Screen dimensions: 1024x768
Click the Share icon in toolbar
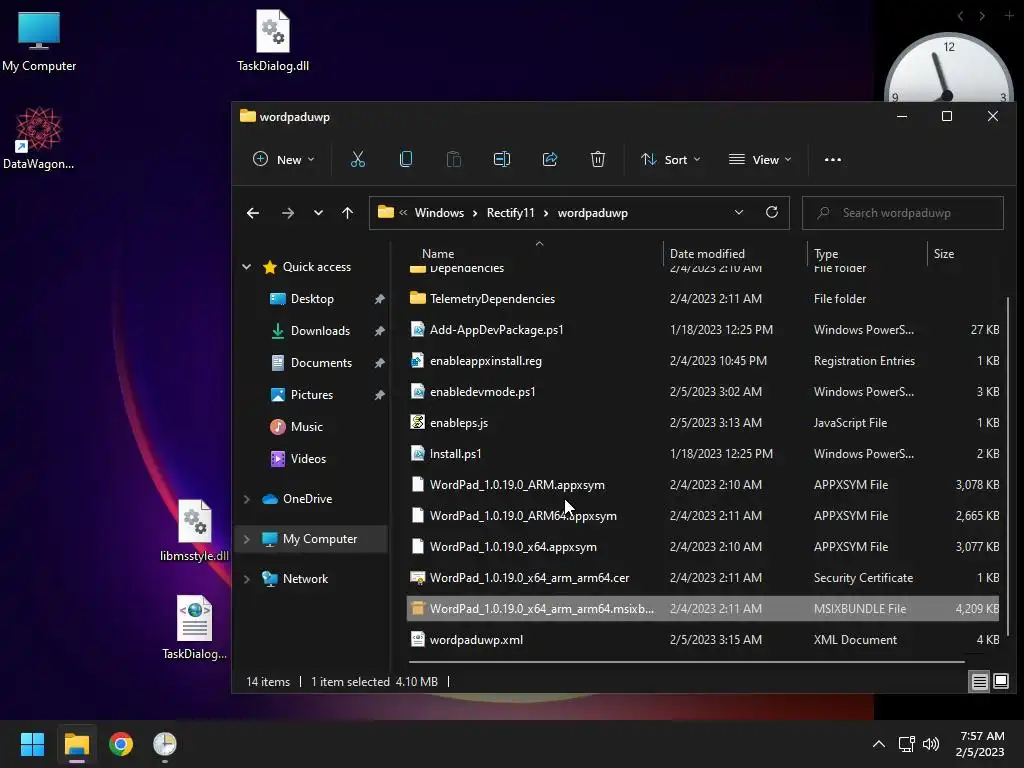pos(550,159)
